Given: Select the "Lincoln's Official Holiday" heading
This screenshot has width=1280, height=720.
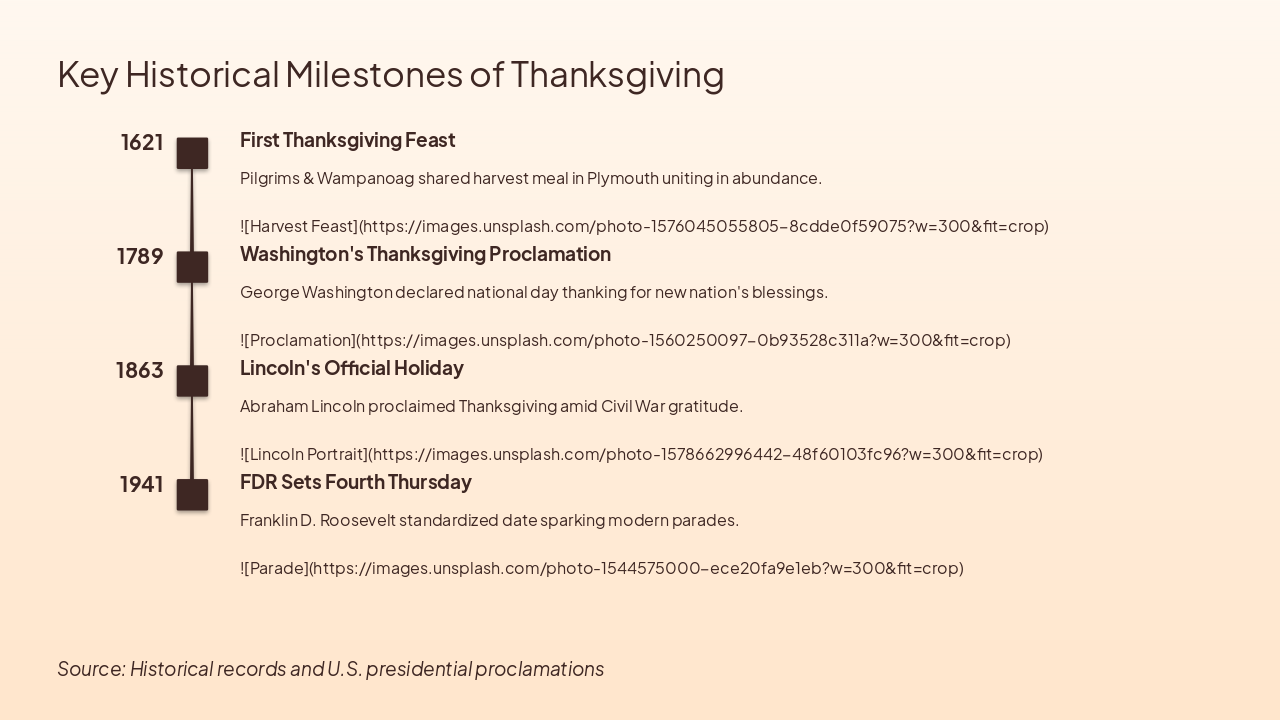Looking at the screenshot, I should 351,368.
